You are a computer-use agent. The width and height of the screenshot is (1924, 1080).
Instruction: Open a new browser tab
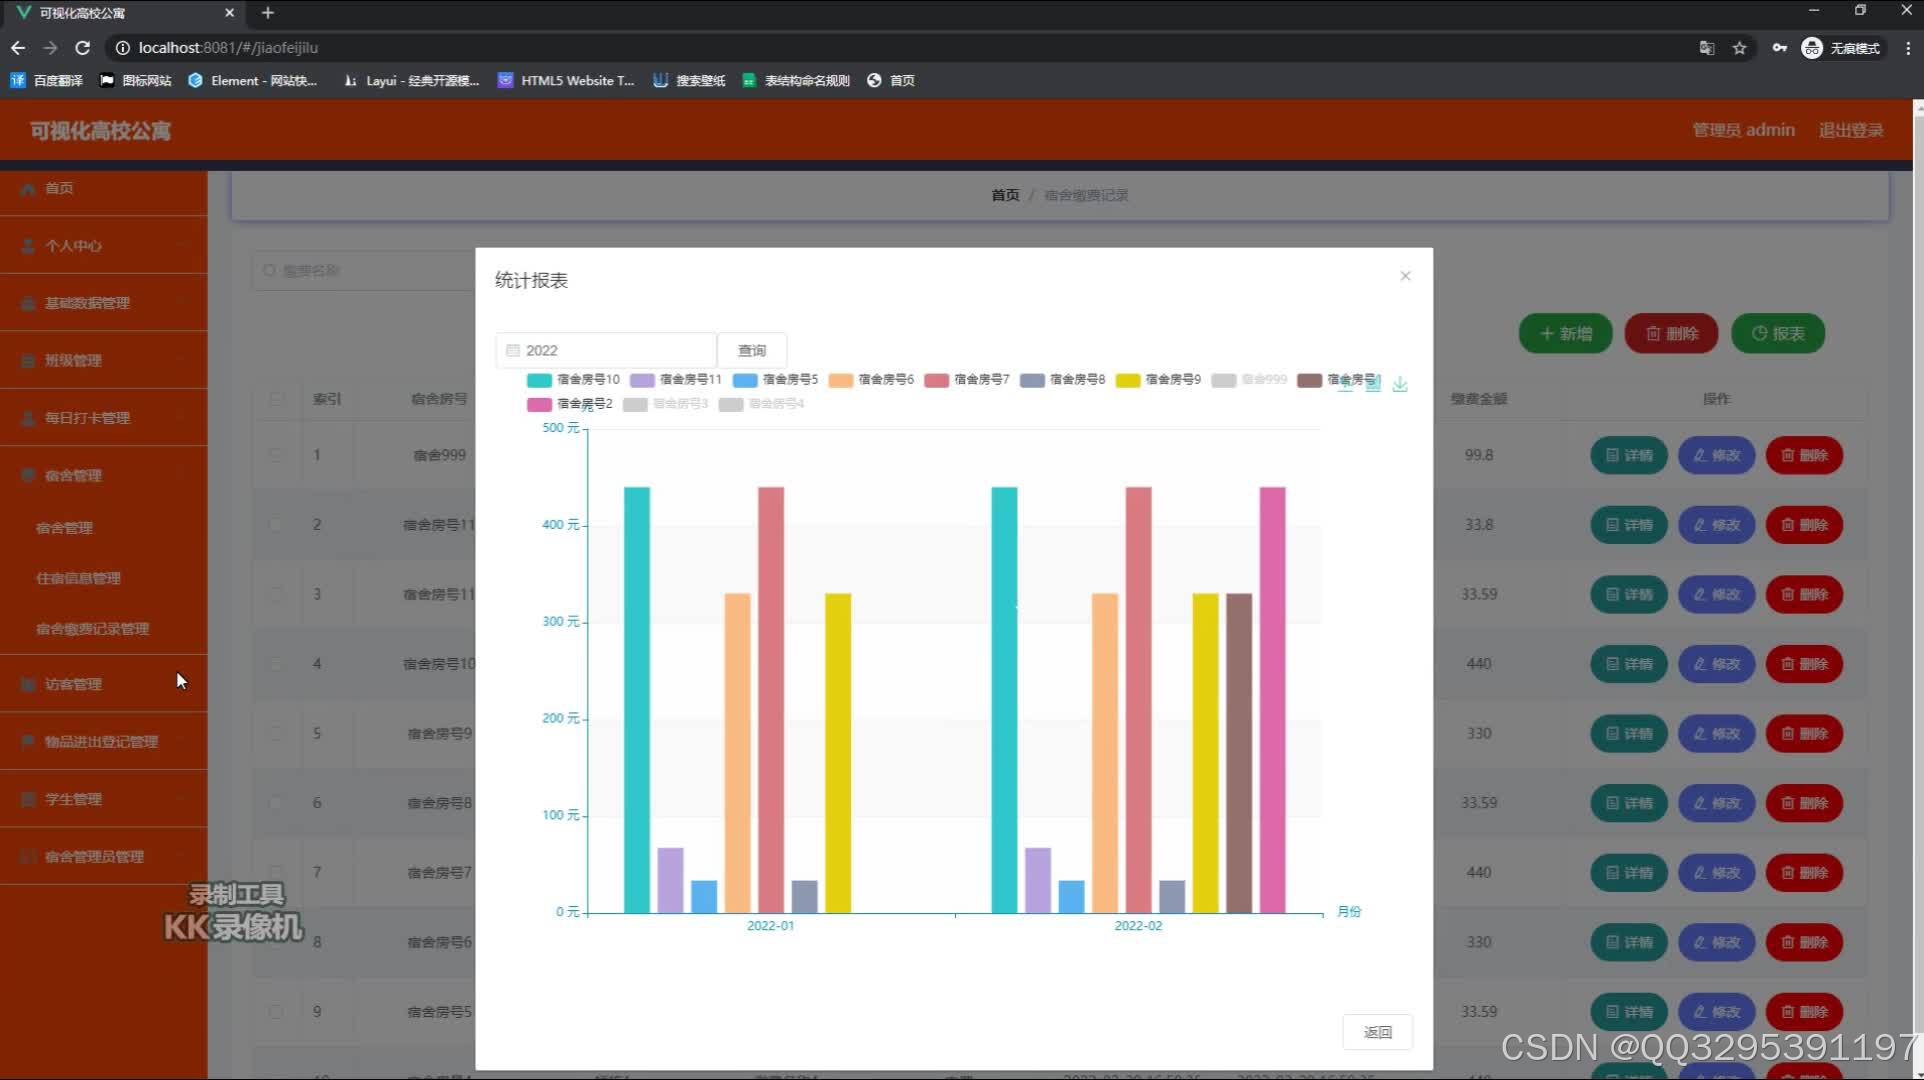coord(267,13)
